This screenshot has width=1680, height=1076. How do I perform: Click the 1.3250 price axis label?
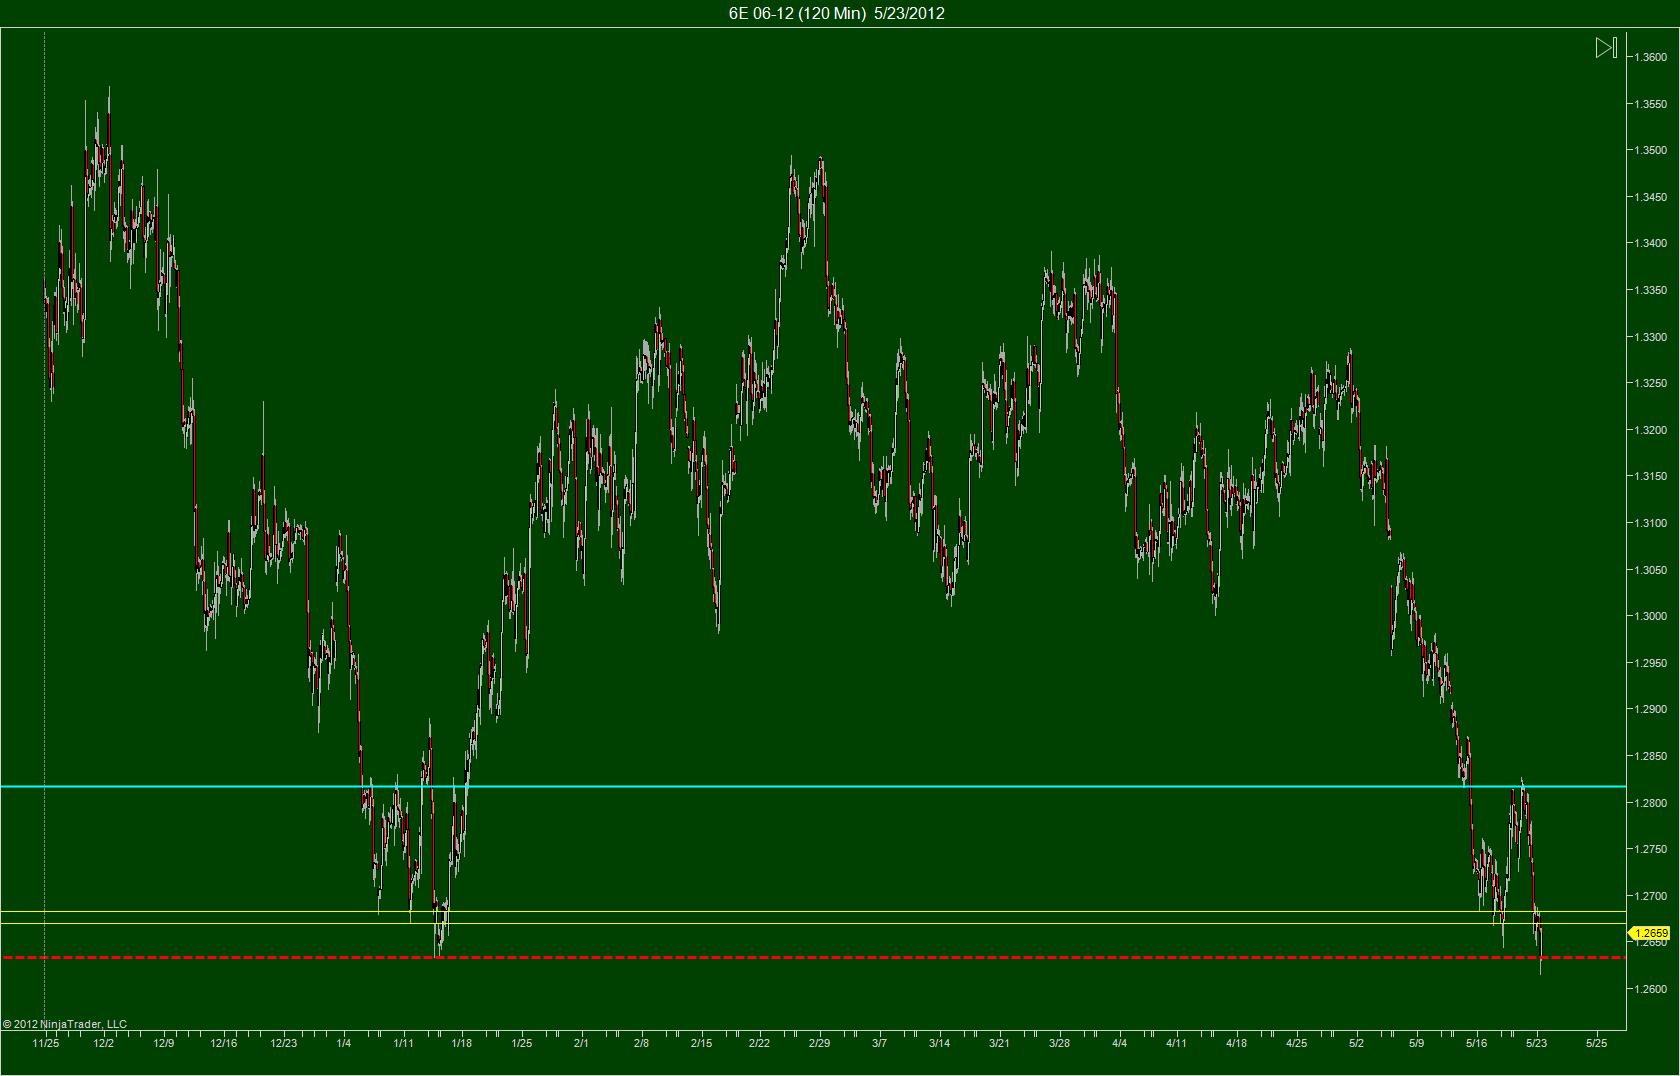click(x=1650, y=383)
